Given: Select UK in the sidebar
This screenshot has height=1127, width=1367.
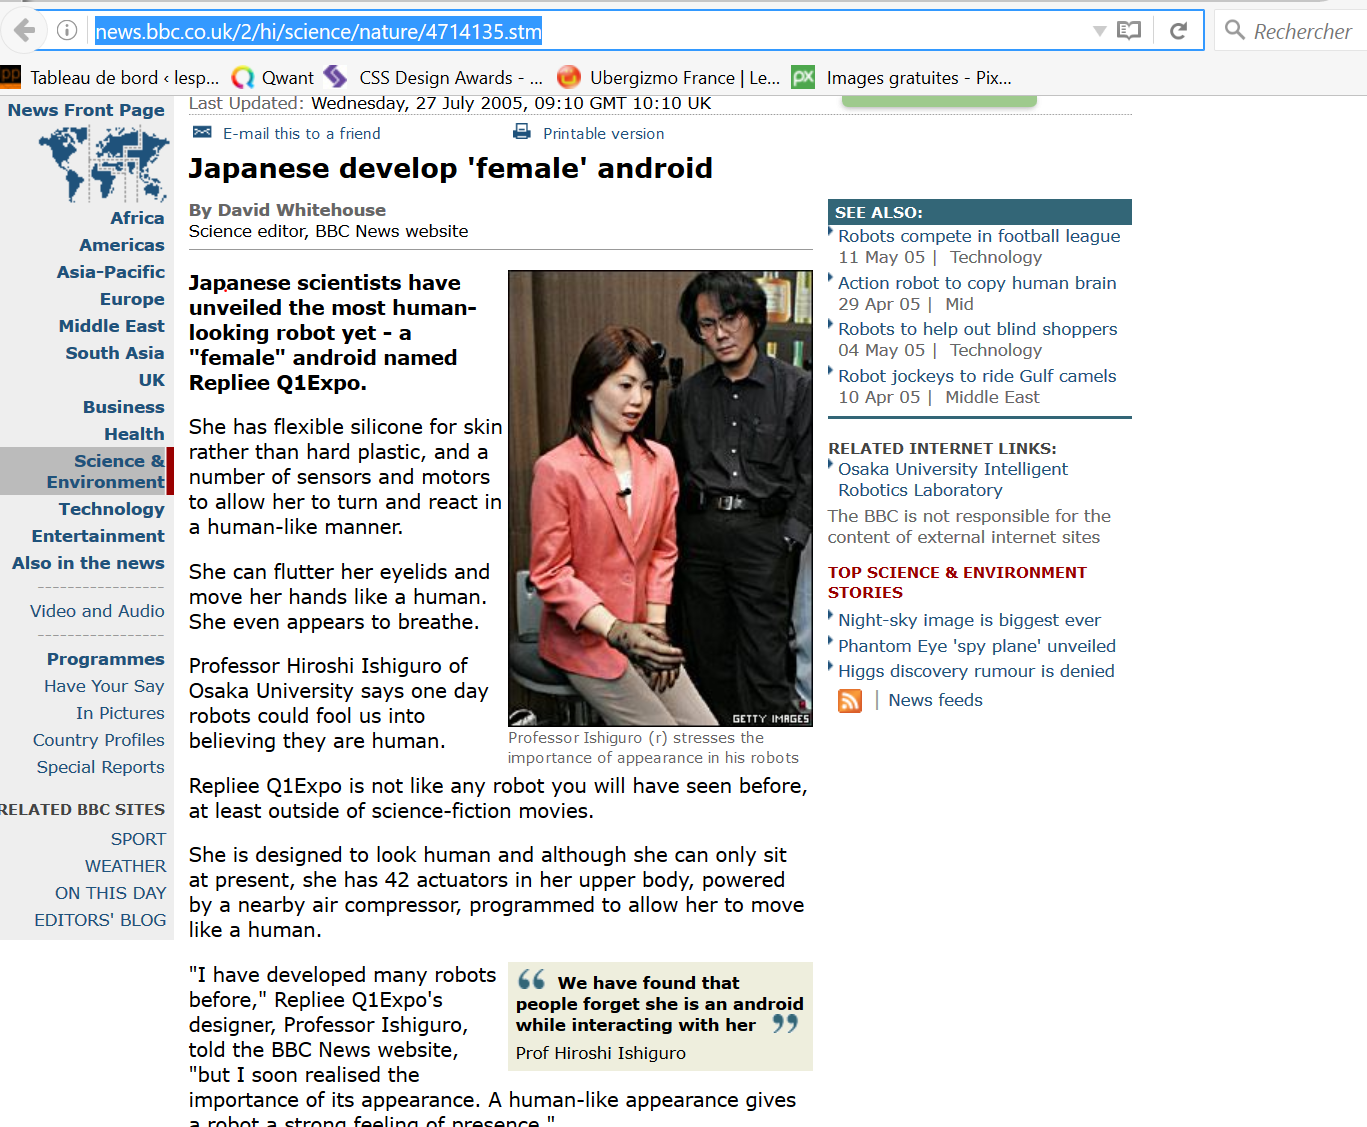Looking at the screenshot, I should (x=152, y=380).
